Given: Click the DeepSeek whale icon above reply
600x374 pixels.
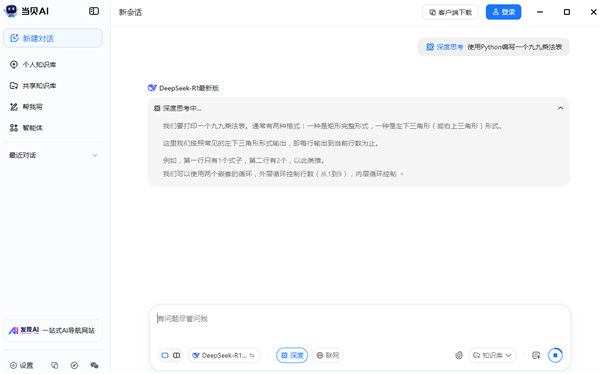Looking at the screenshot, I should pyautogui.click(x=152, y=88).
